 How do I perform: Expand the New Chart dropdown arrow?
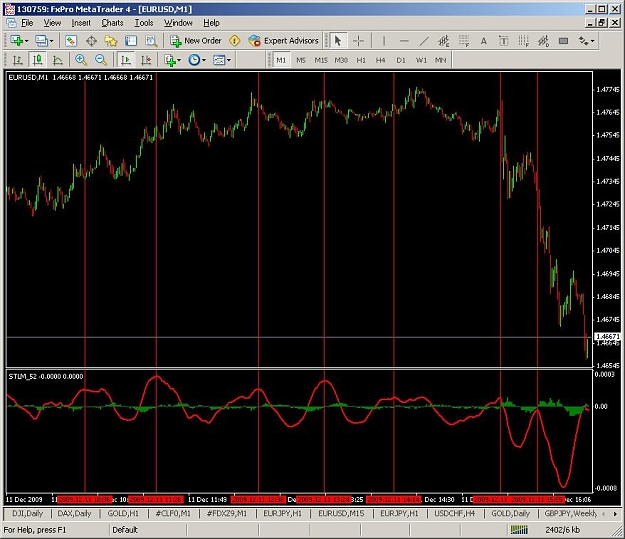pos(27,41)
